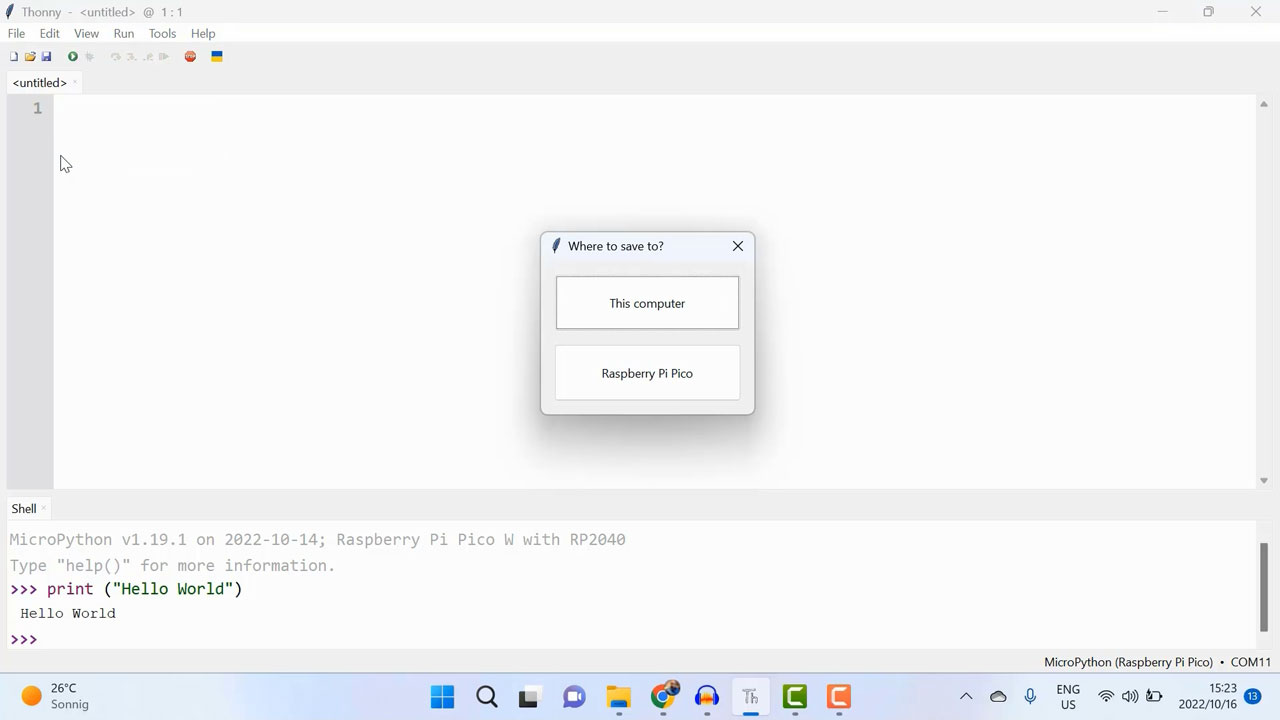Screen dimensions: 1280x720
Task: Open File Explorer from taskbar
Action: coord(618,697)
